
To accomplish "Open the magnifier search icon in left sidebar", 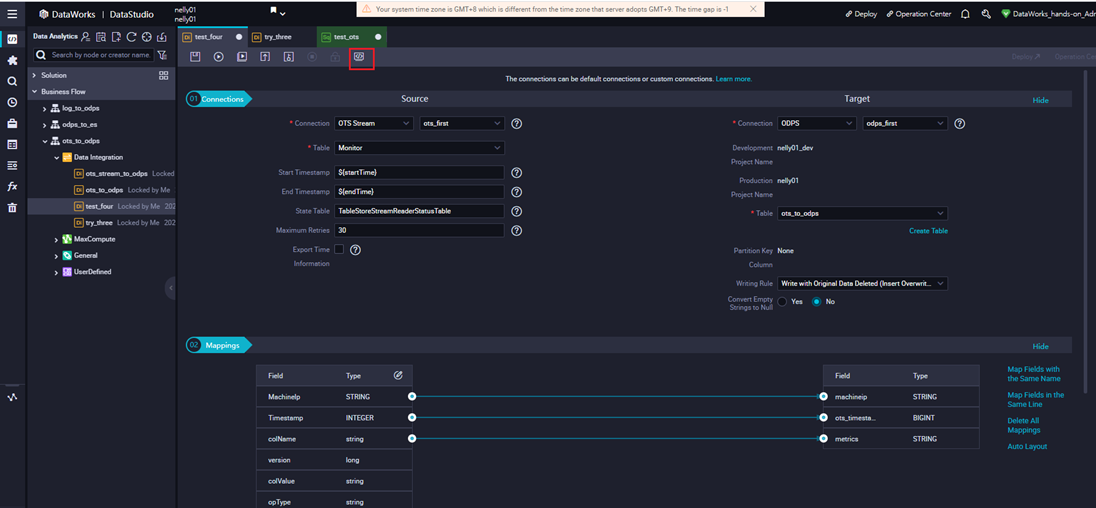I will pyautogui.click(x=12, y=82).
